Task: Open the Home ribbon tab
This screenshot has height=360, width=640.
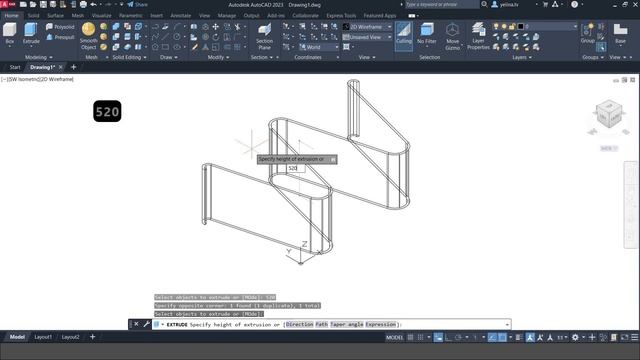Action: pyautogui.click(x=11, y=16)
